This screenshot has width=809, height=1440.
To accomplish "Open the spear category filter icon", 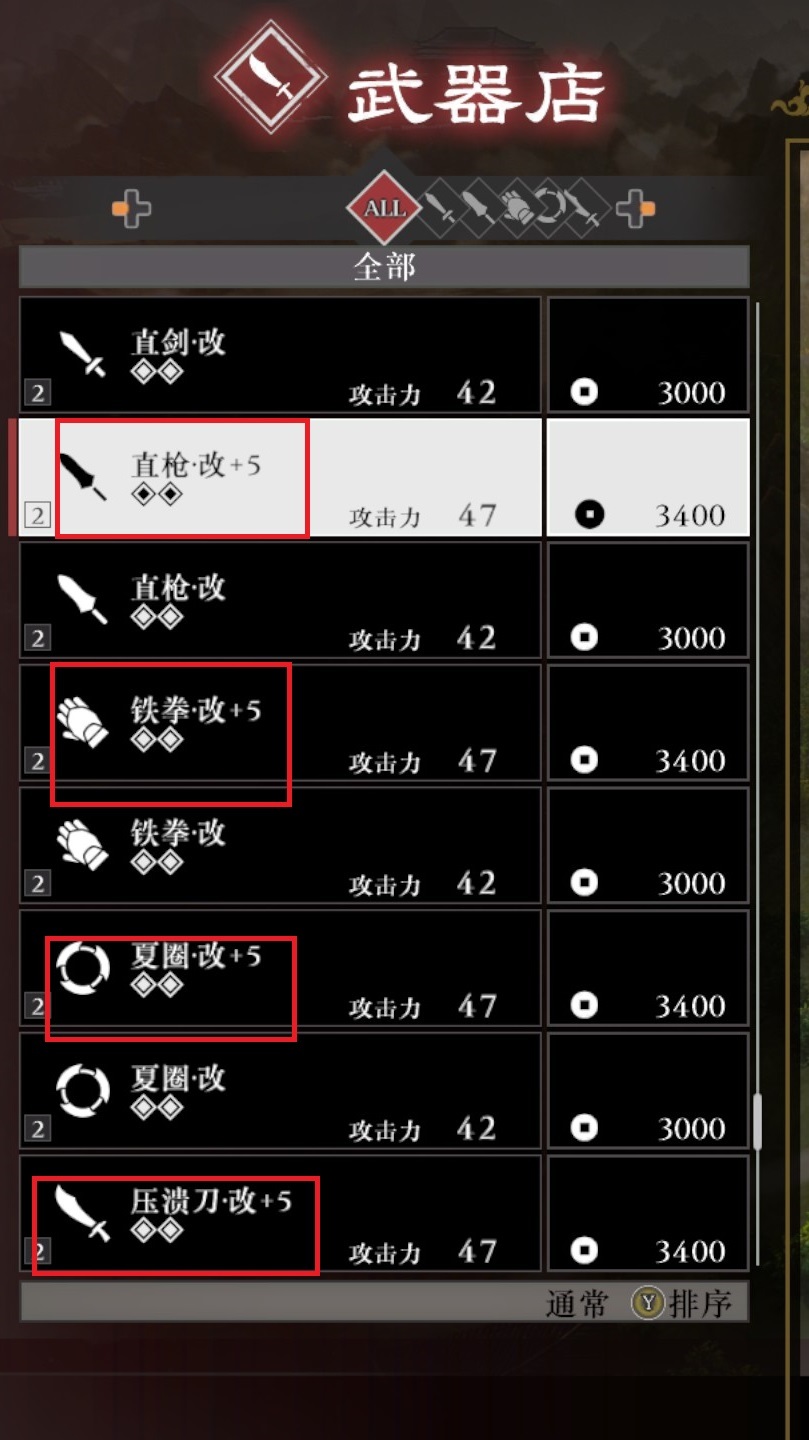I will tap(478, 208).
